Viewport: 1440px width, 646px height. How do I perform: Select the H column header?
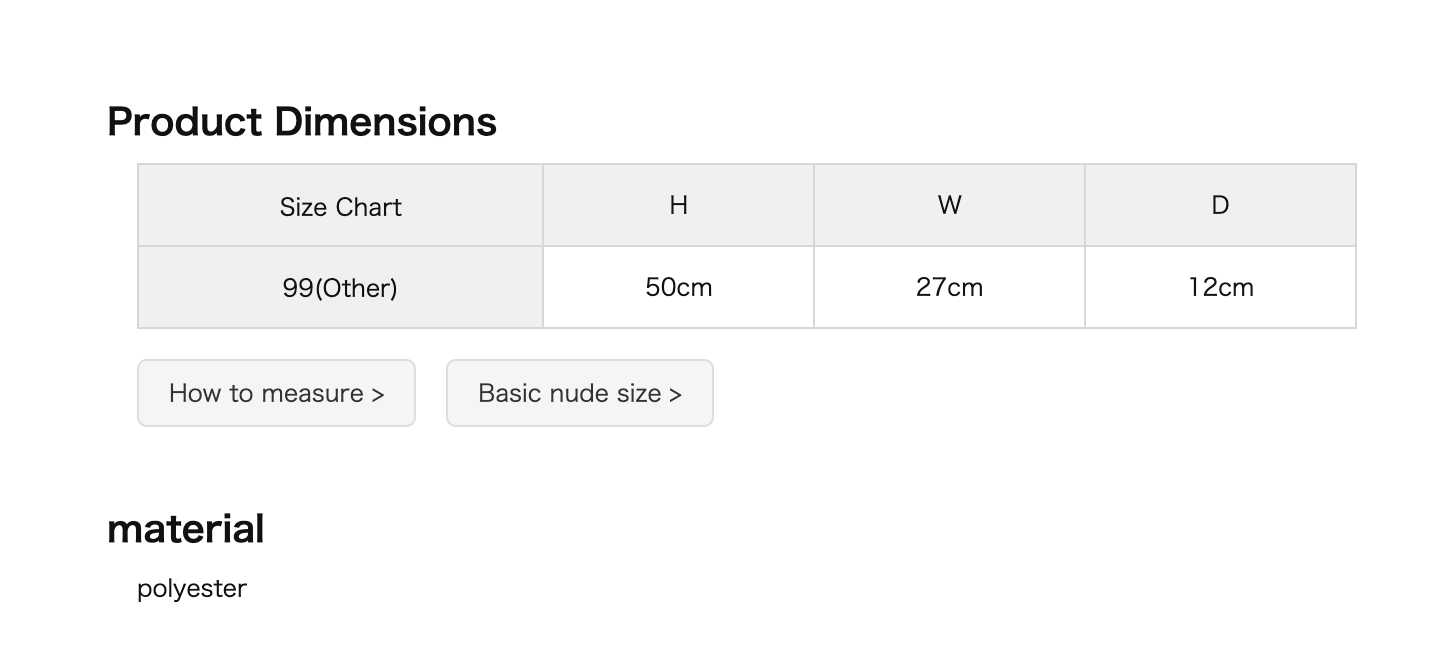click(678, 206)
